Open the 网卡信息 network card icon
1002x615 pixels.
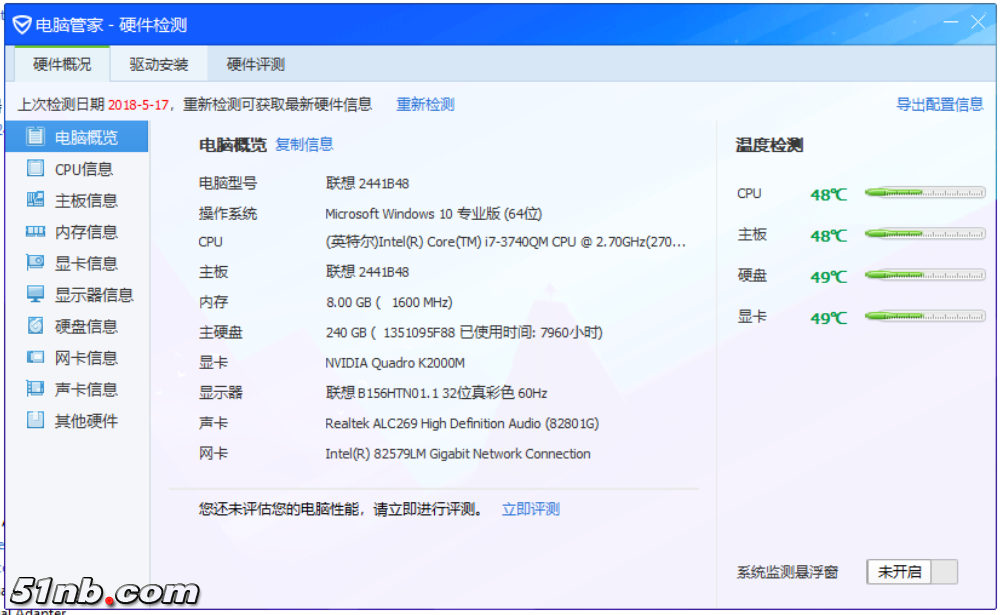(x=36, y=358)
